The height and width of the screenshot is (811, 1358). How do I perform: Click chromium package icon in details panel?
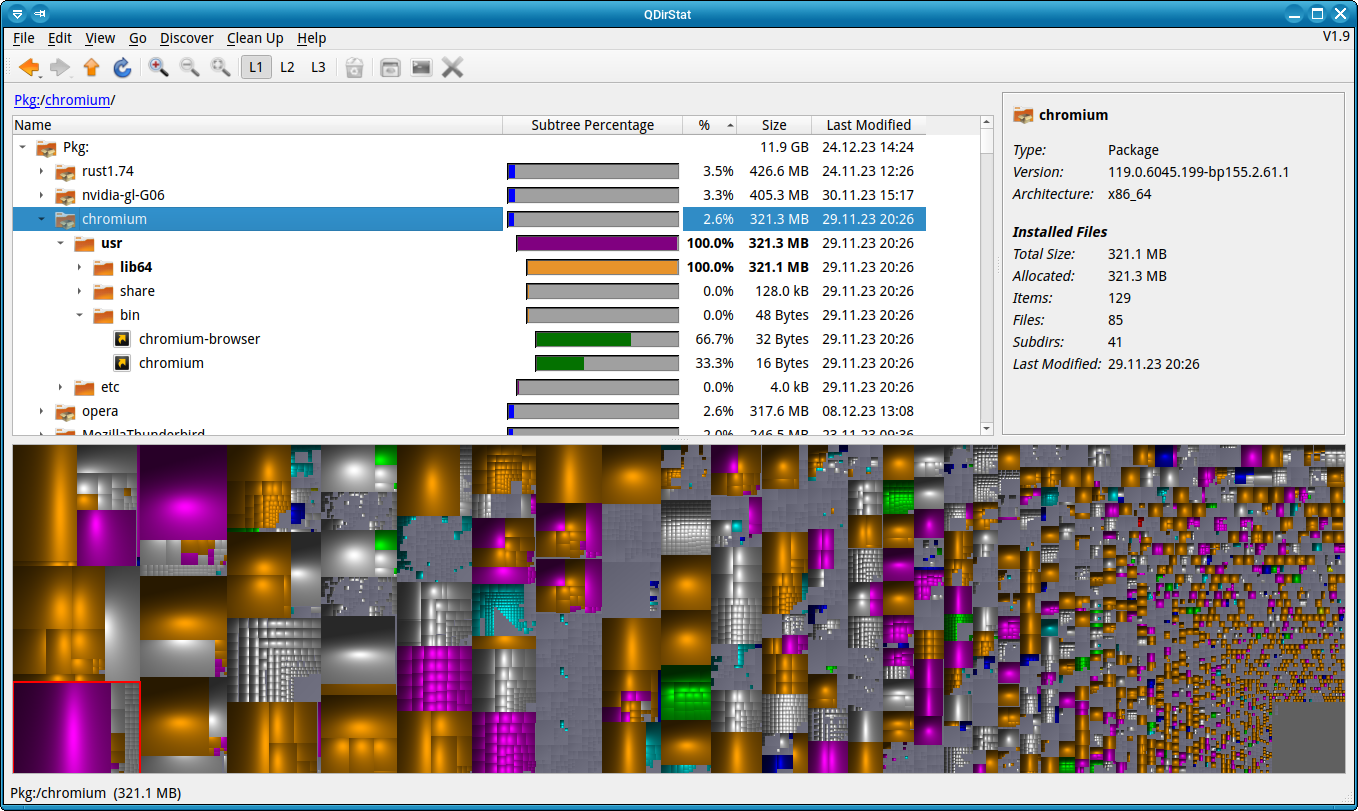coord(1023,115)
